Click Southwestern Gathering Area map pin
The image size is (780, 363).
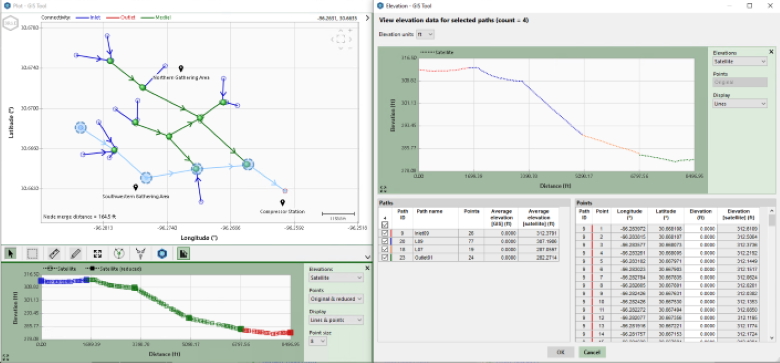coord(135,187)
